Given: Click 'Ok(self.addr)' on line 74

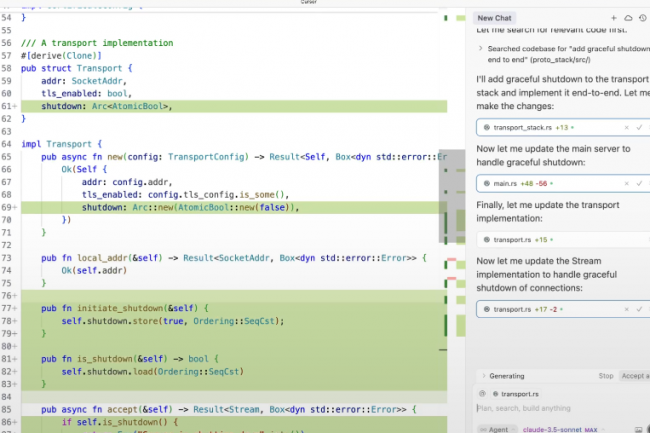Looking at the screenshot, I should tap(94, 271).
